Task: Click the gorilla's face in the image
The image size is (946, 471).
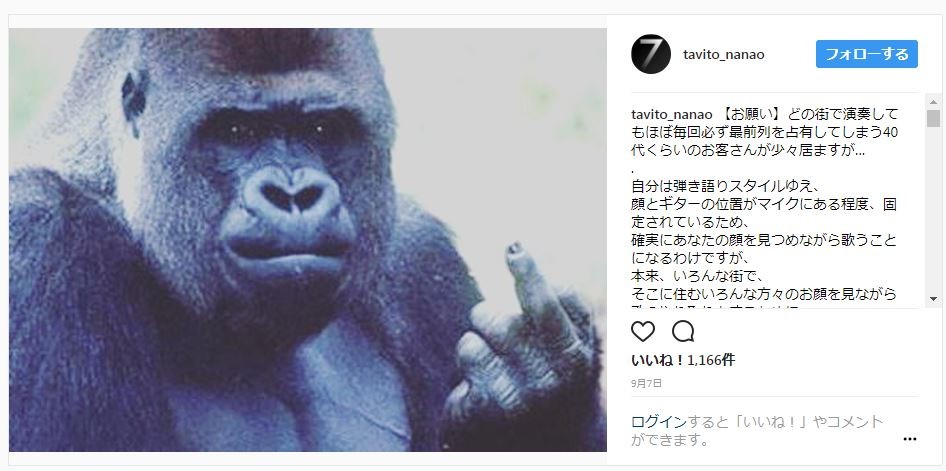Action: (x=284, y=193)
